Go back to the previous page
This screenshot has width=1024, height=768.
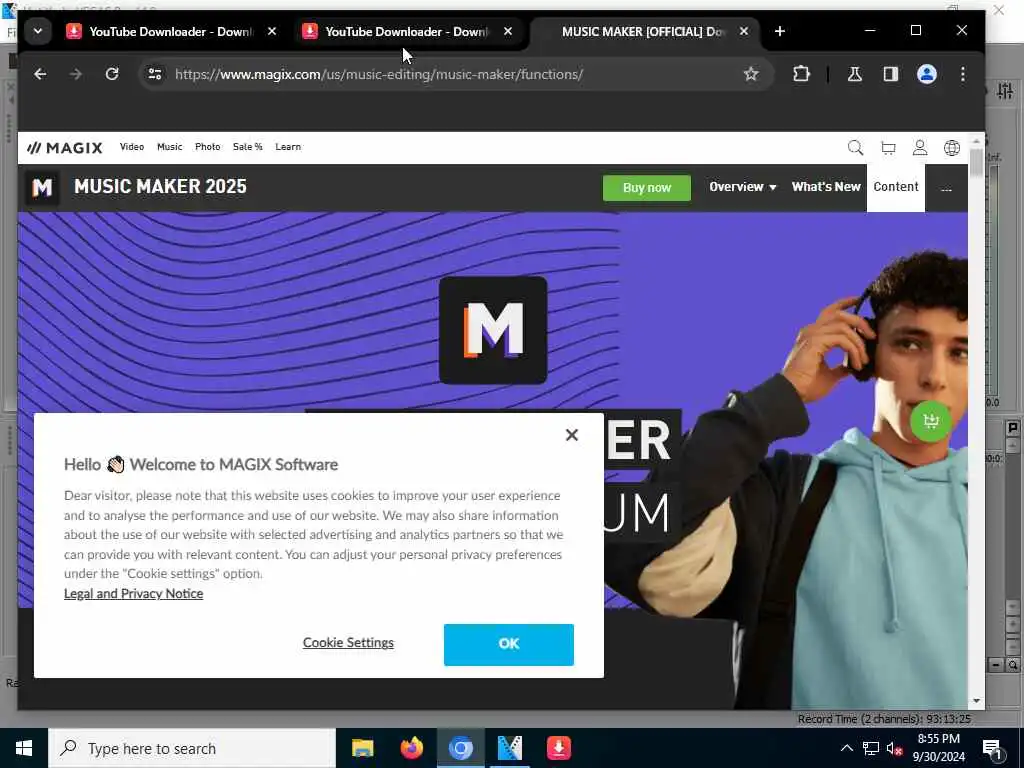(40, 74)
